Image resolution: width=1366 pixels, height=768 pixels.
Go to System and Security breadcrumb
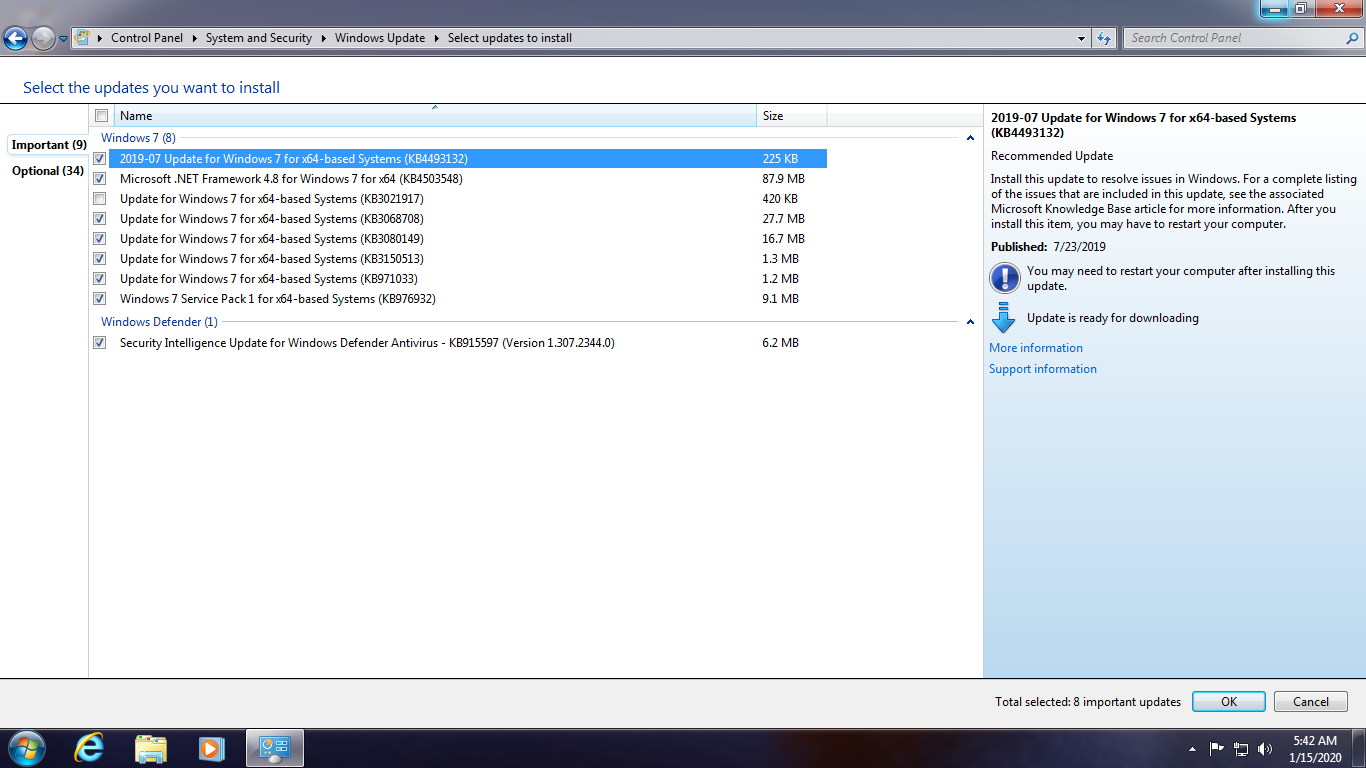tap(259, 38)
